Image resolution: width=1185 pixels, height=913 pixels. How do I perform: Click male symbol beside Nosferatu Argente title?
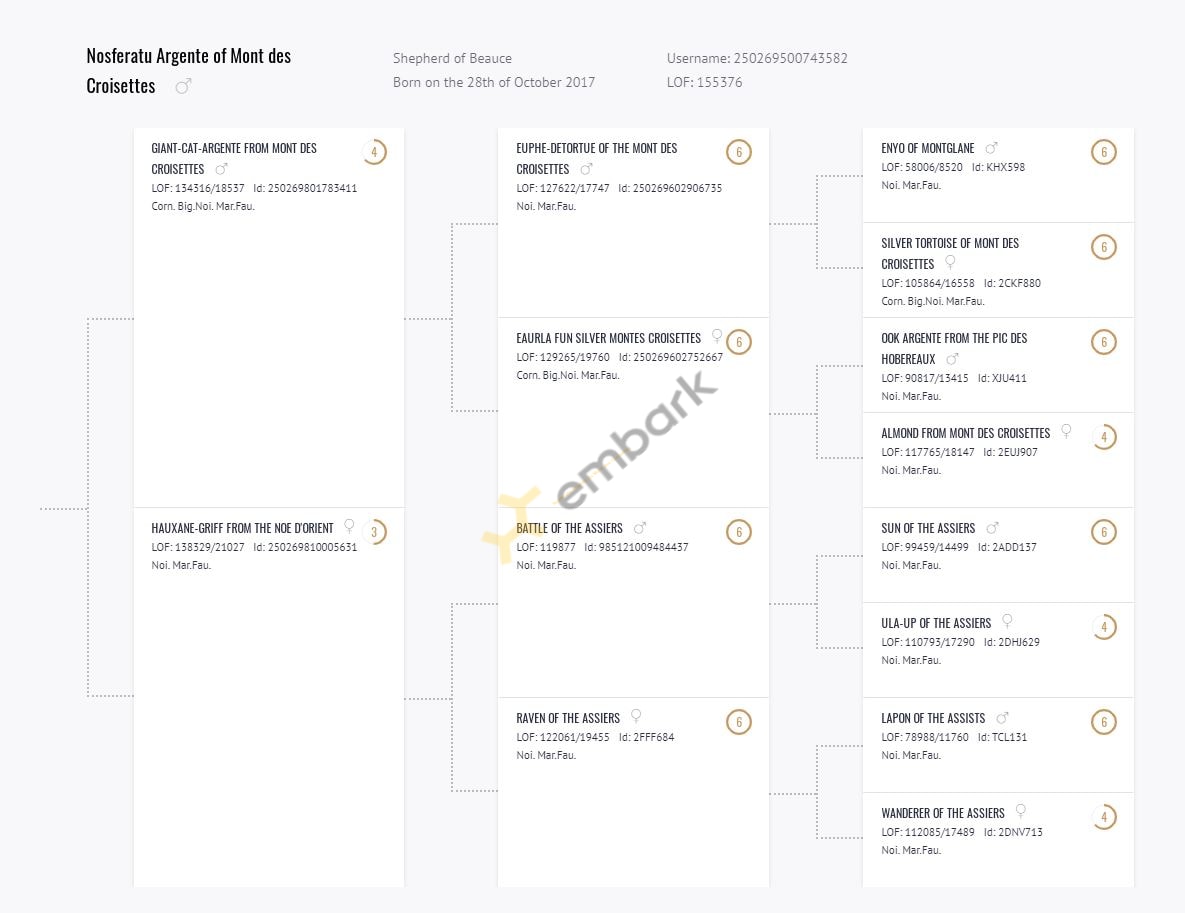click(183, 87)
